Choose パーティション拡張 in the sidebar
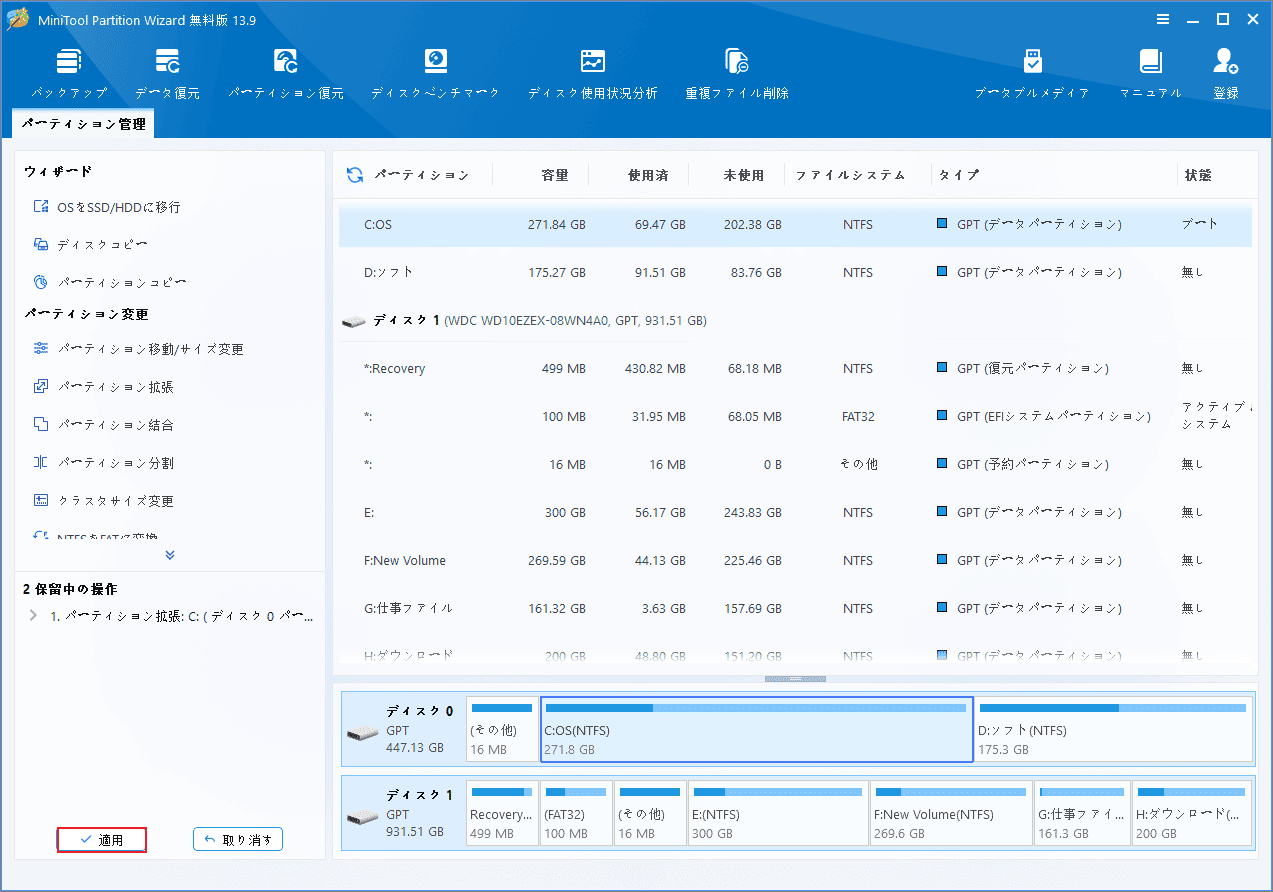The image size is (1273, 892). point(103,387)
